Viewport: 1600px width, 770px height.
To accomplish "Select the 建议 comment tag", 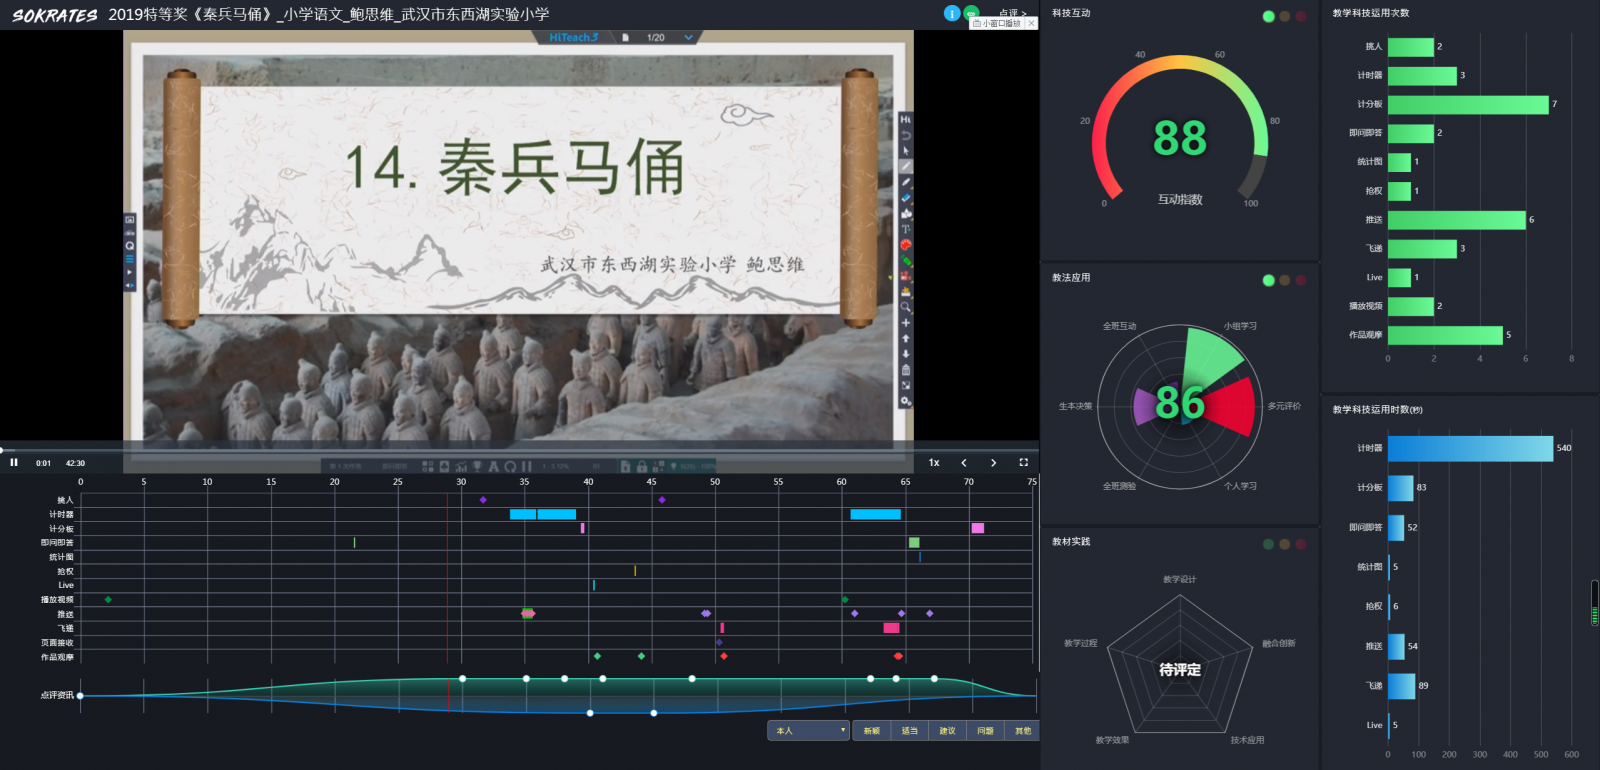I will pos(947,731).
